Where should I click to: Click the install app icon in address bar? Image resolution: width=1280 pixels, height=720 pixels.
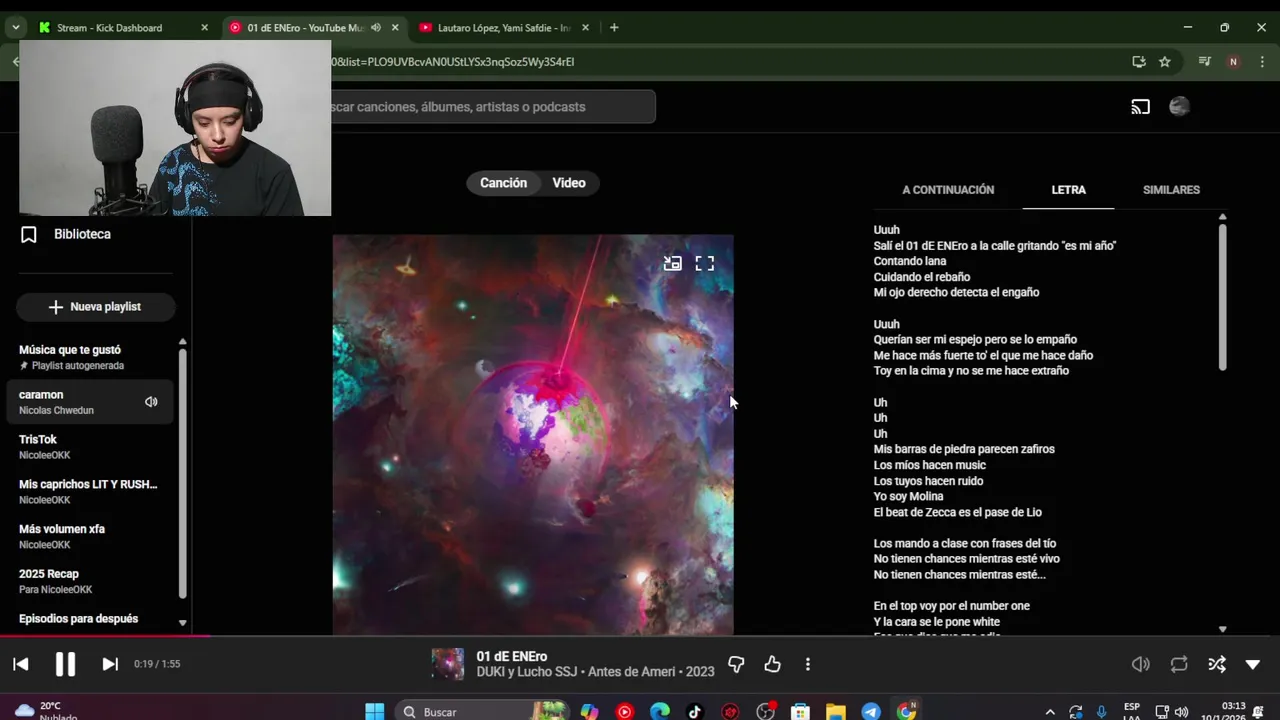pyautogui.click(x=1139, y=62)
